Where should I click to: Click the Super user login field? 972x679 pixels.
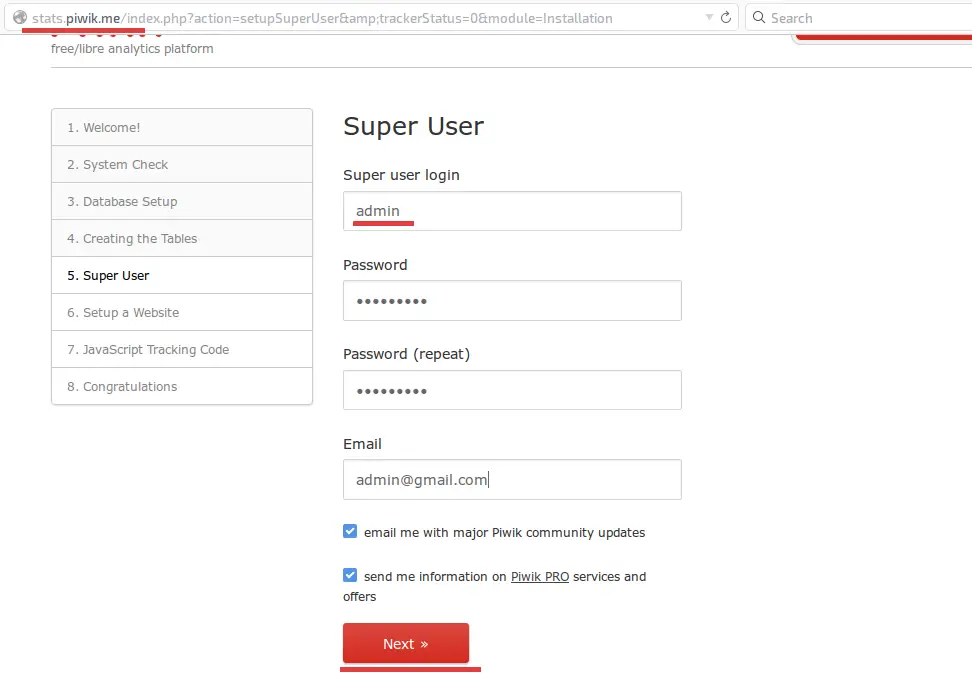512,211
